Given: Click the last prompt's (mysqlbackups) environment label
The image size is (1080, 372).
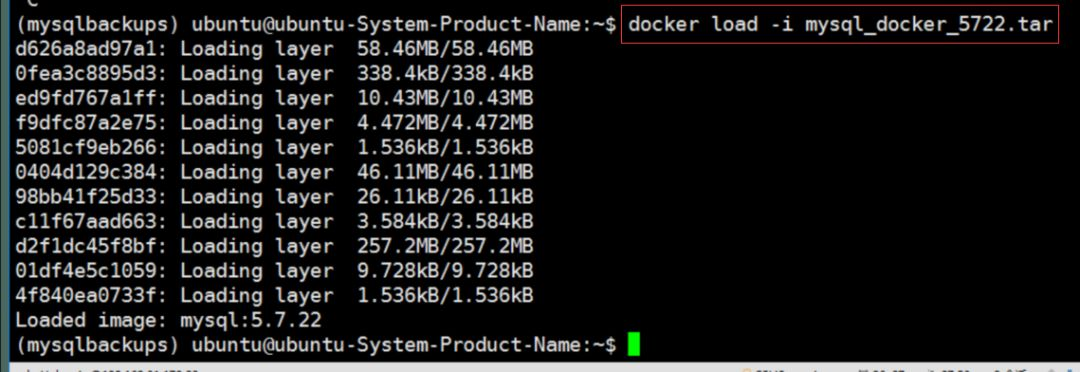Looking at the screenshot, I should (97, 344).
